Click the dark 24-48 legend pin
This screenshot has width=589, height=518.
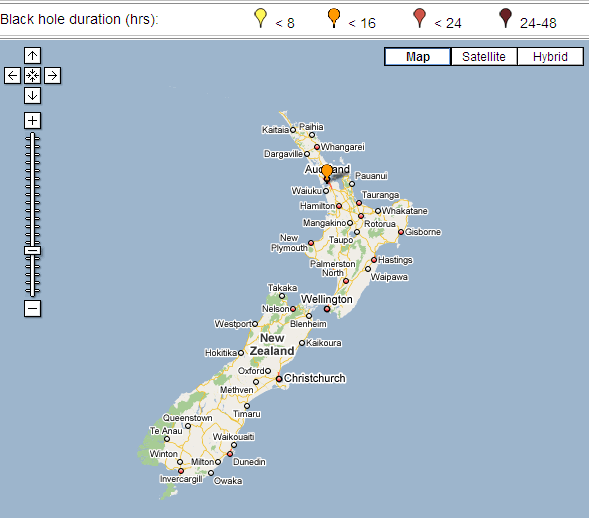[x=506, y=17]
